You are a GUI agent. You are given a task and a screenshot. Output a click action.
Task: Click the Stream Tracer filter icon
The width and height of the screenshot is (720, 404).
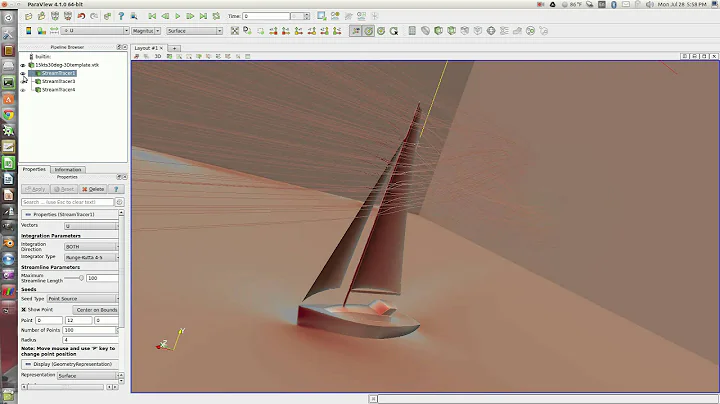pos(504,31)
